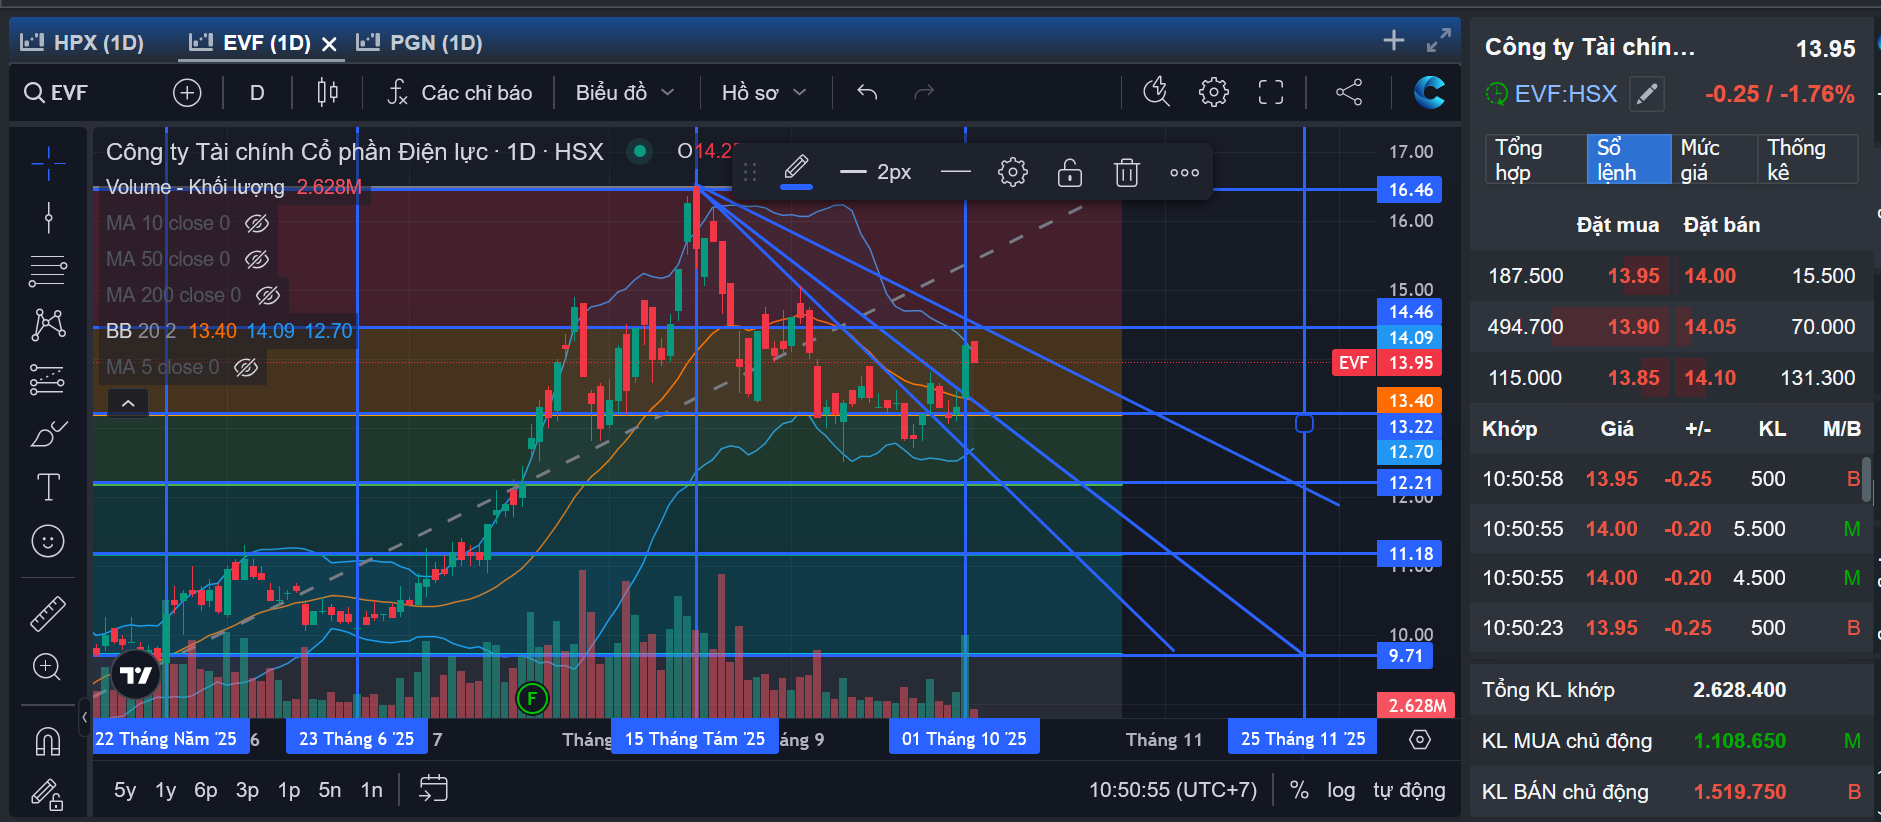Change the D time interval
1881x822 pixels.
[257, 93]
